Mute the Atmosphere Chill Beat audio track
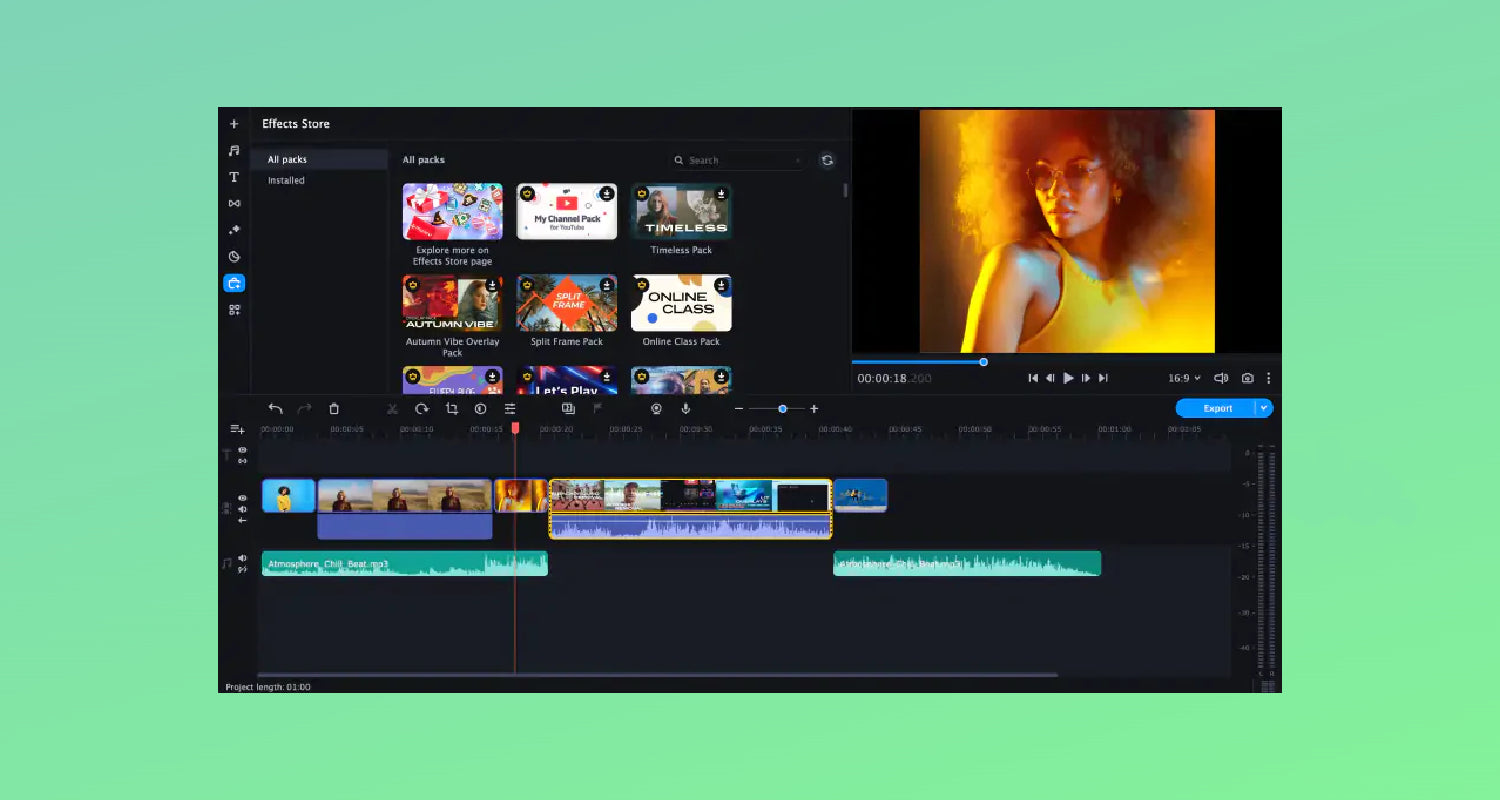 click(x=242, y=558)
